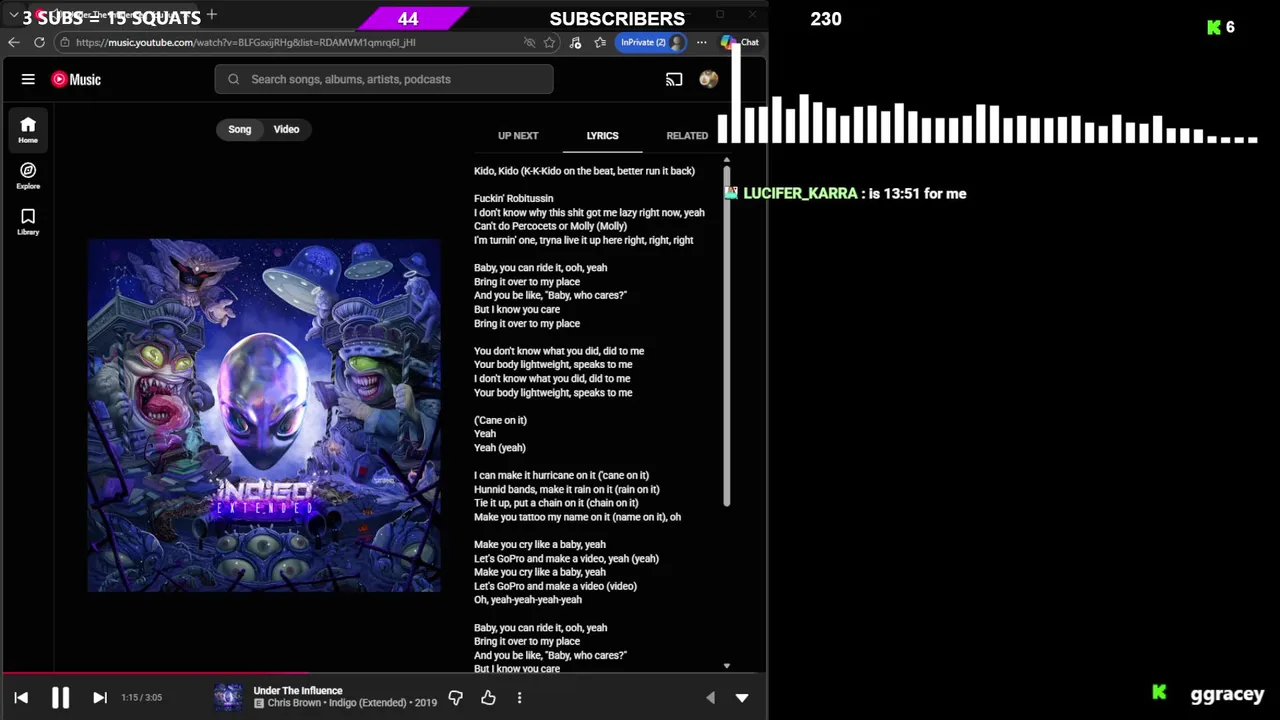
Task: Click the small album thumbnail in player bar
Action: pos(228,697)
